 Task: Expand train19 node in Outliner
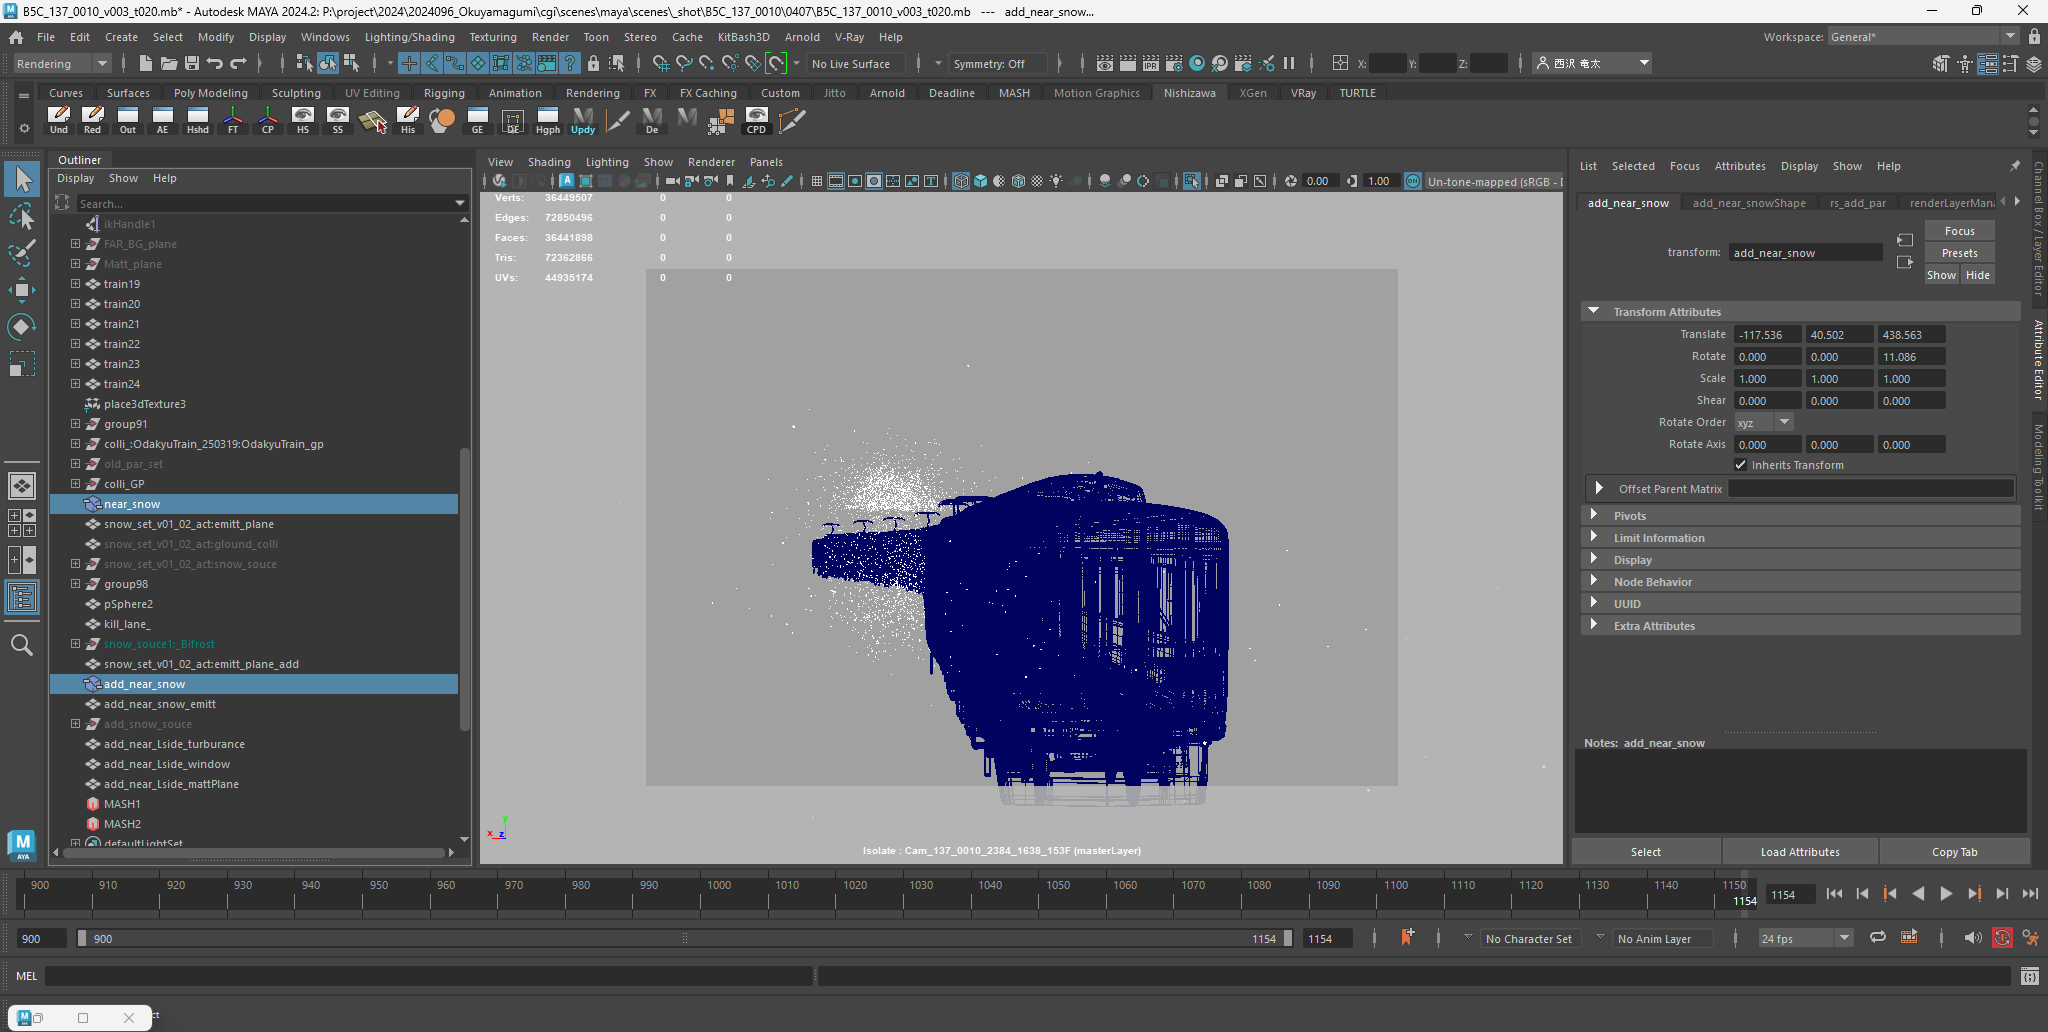pos(75,284)
